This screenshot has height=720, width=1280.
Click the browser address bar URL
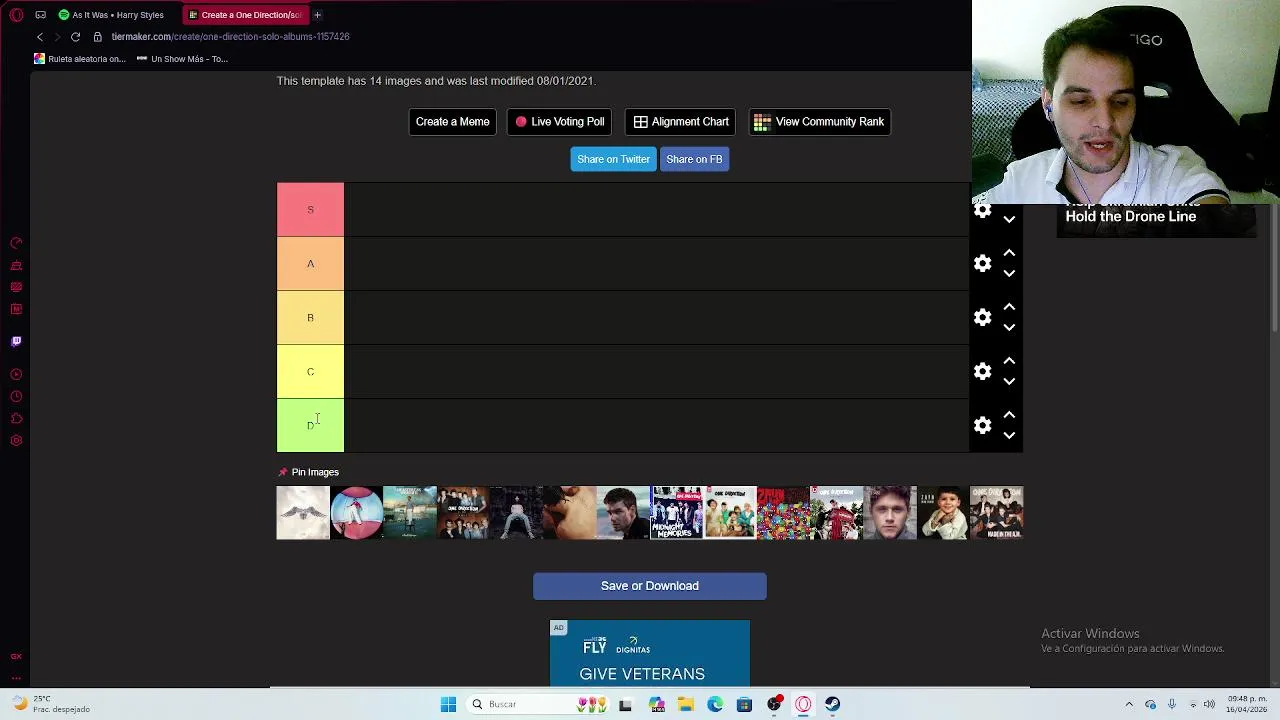[230, 37]
